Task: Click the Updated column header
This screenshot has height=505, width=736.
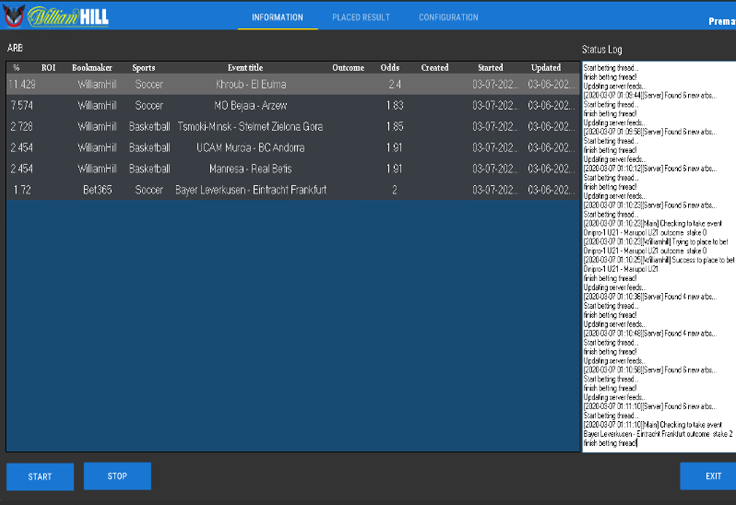Action: pyautogui.click(x=546, y=68)
